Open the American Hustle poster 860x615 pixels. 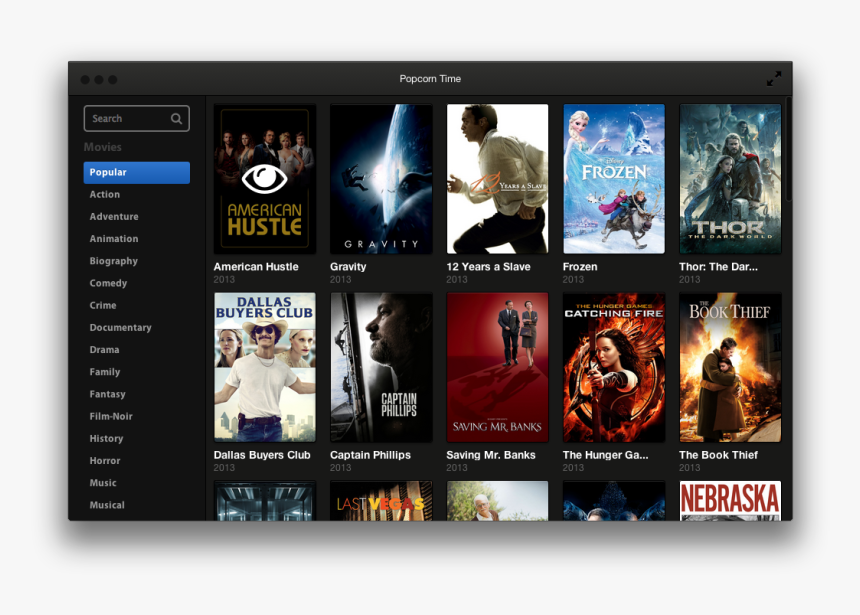[265, 179]
